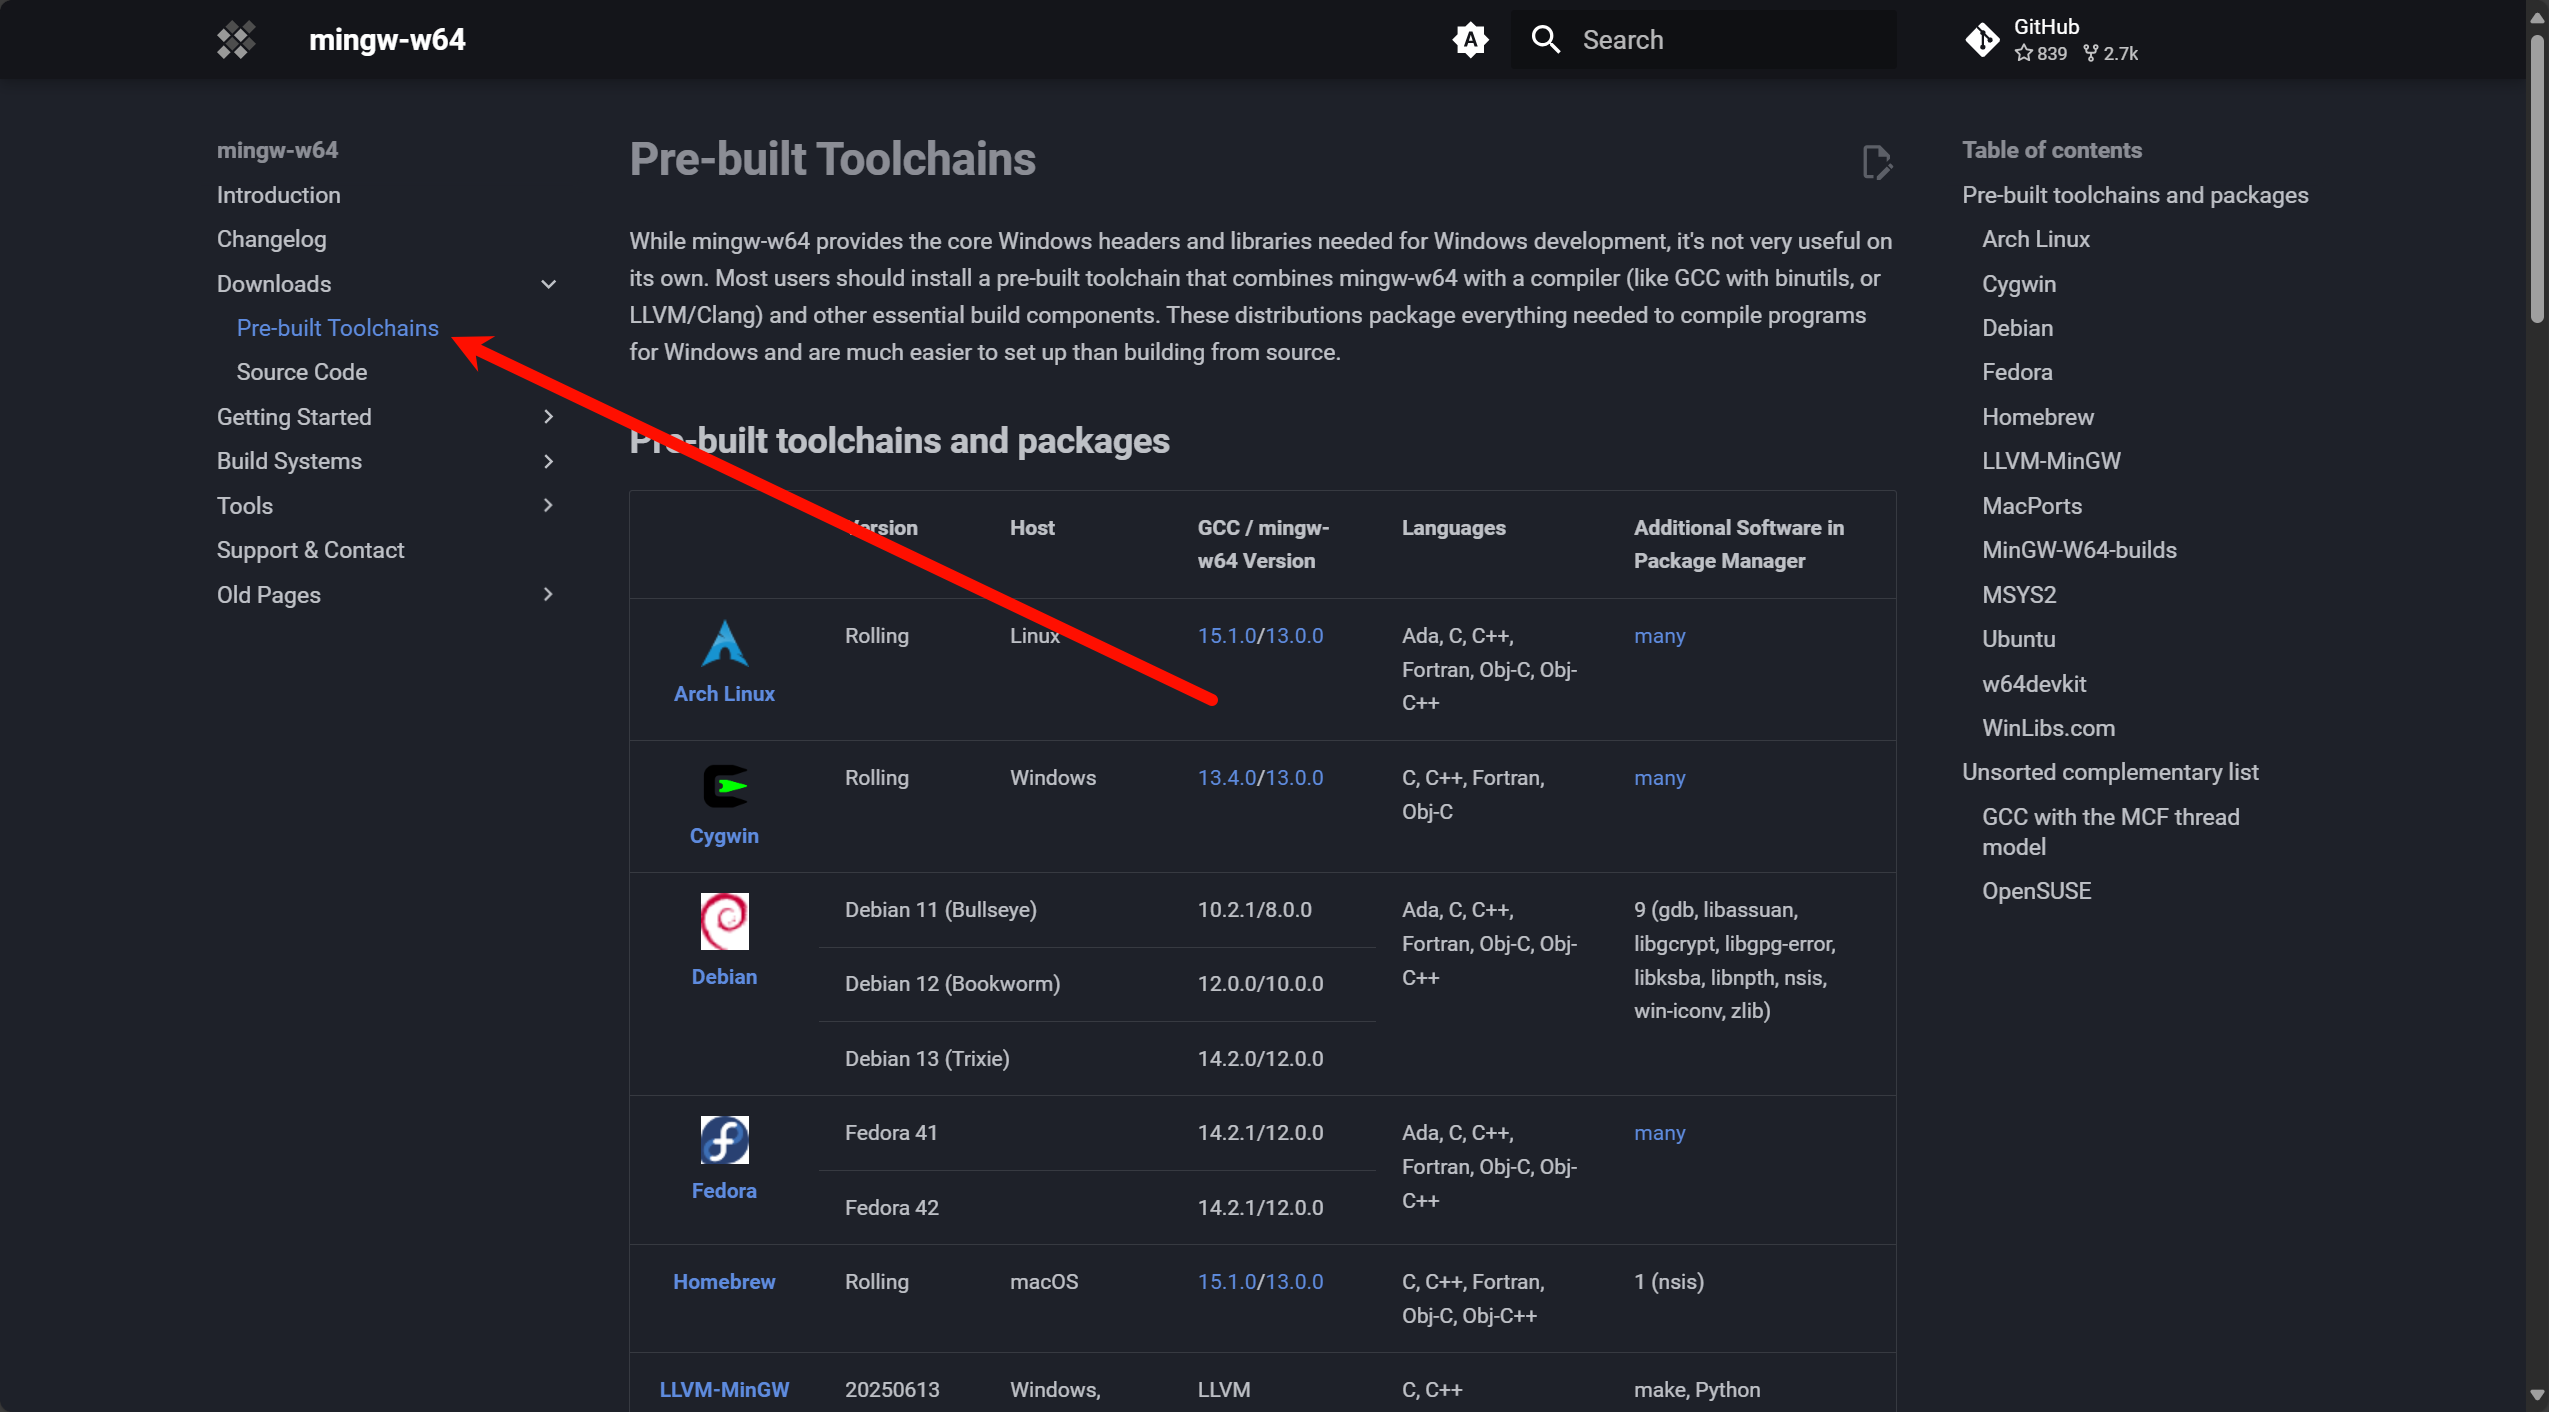Image resolution: width=2549 pixels, height=1412 pixels.
Task: Click the Arch Linux logo
Action: [x=724, y=643]
